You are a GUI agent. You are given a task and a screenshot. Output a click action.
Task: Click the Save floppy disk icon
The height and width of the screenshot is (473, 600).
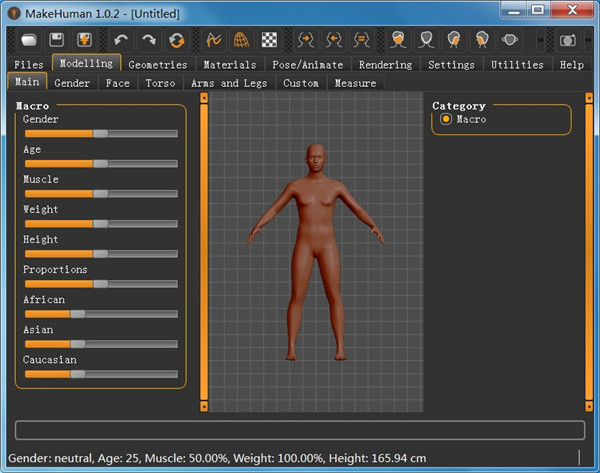(x=56, y=40)
